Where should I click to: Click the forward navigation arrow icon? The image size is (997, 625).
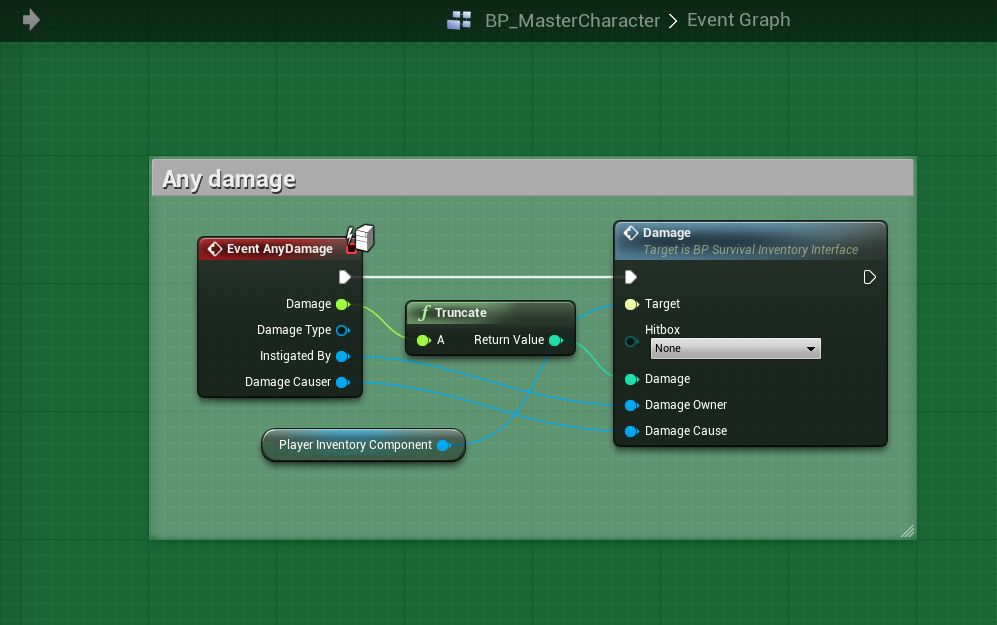click(x=31, y=20)
